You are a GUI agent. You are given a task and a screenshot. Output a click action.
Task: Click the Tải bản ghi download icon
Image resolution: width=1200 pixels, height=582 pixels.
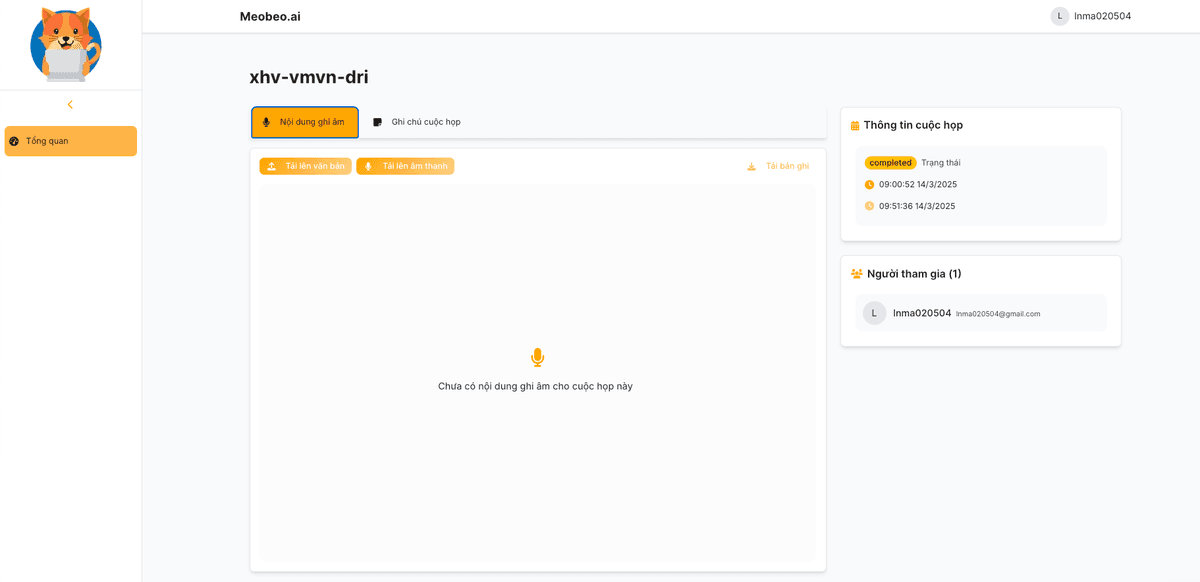[752, 166]
